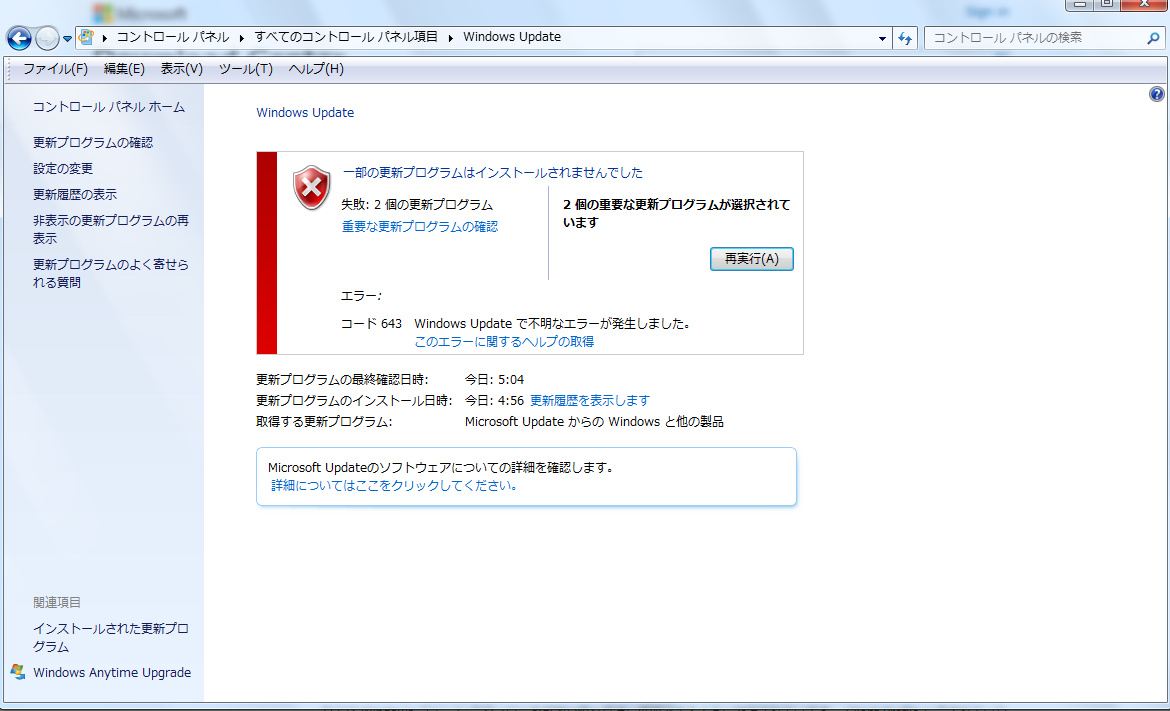This screenshot has width=1170, height=711.
Task: Click the Back navigation arrow button
Action: [x=19, y=38]
